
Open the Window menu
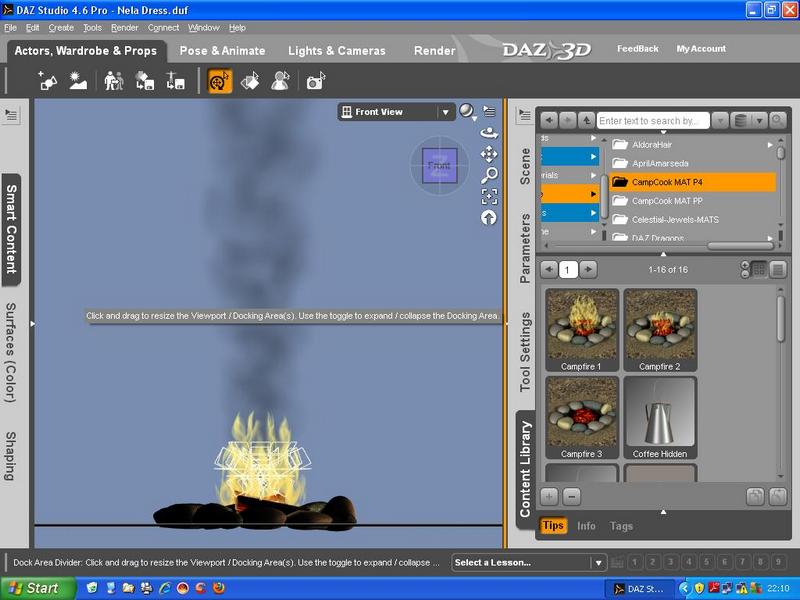pyautogui.click(x=204, y=28)
